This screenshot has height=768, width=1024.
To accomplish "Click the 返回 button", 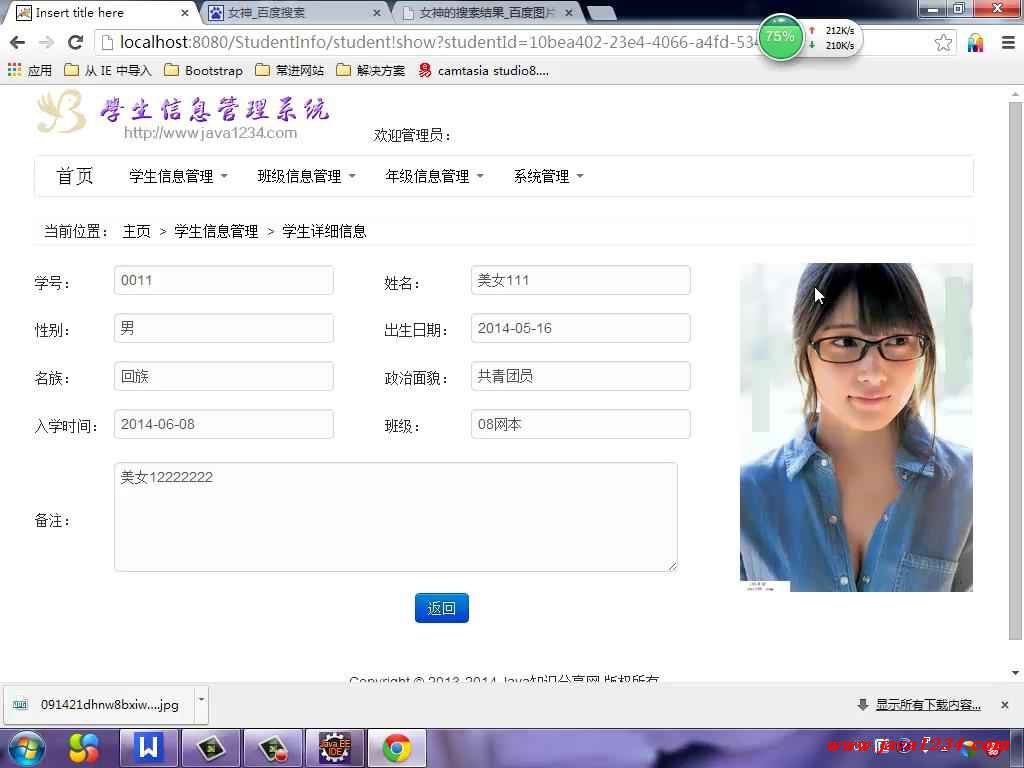I will 441,608.
